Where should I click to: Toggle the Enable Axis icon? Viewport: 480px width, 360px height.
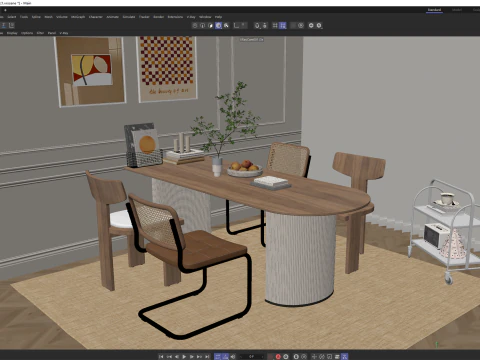pyautogui.click(x=236, y=25)
